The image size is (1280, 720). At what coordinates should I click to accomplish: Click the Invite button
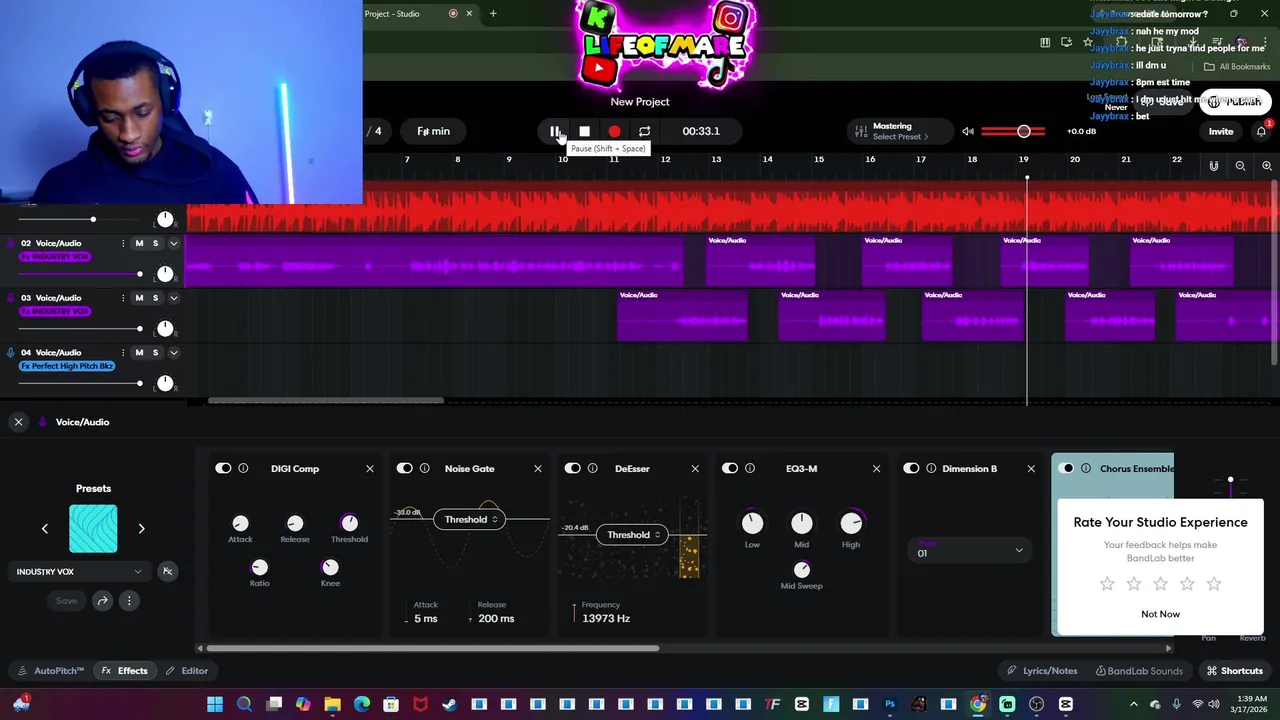(x=1221, y=131)
